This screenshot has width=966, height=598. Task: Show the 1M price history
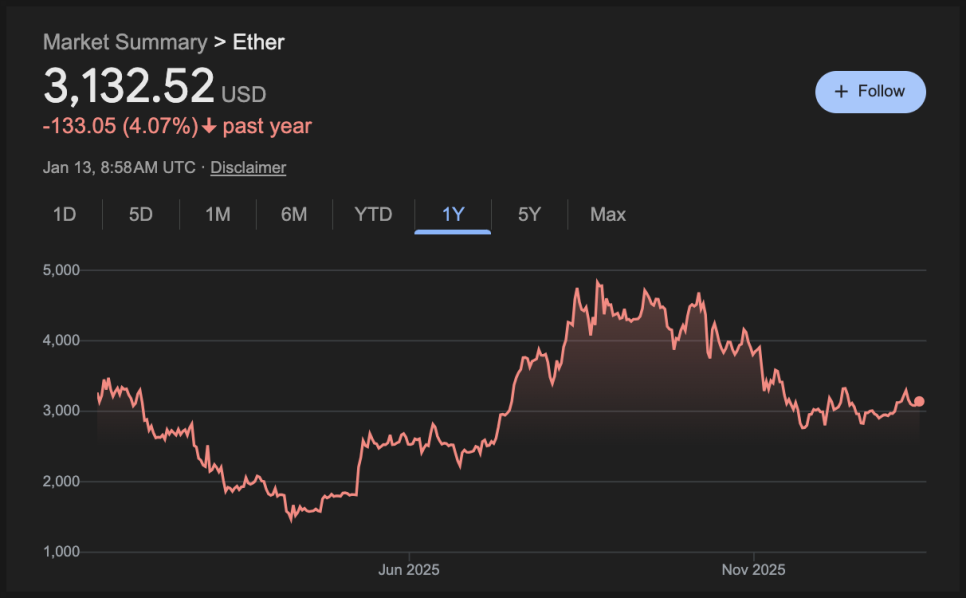coord(218,214)
